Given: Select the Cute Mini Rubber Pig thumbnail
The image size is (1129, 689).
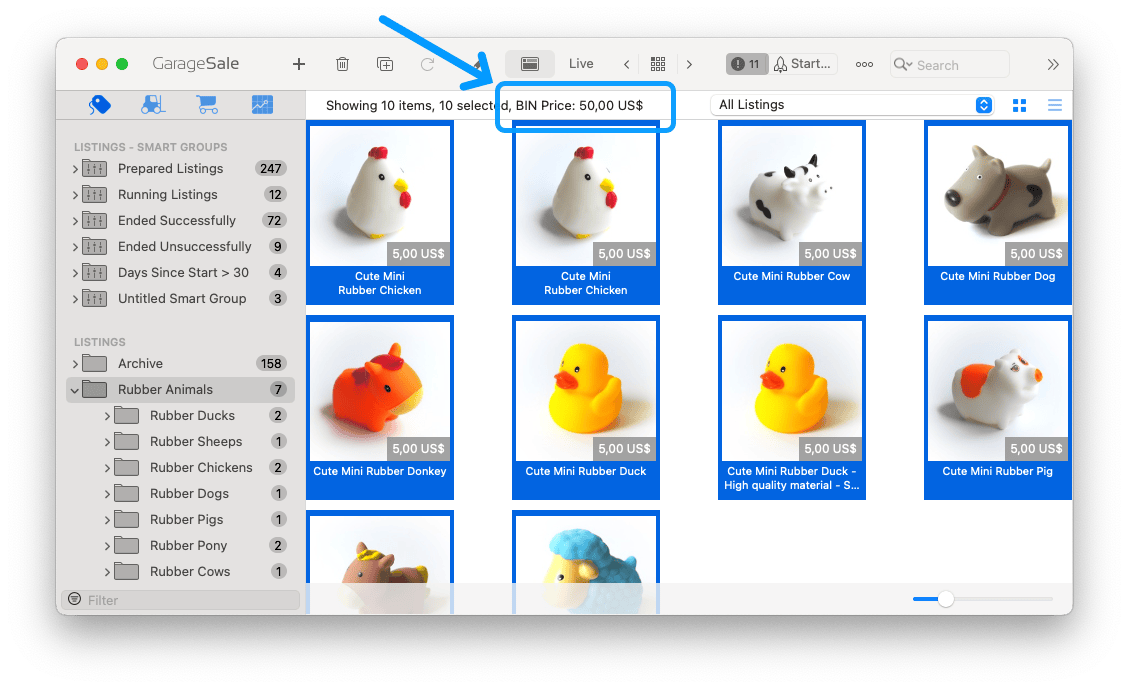Looking at the screenshot, I should (997, 407).
